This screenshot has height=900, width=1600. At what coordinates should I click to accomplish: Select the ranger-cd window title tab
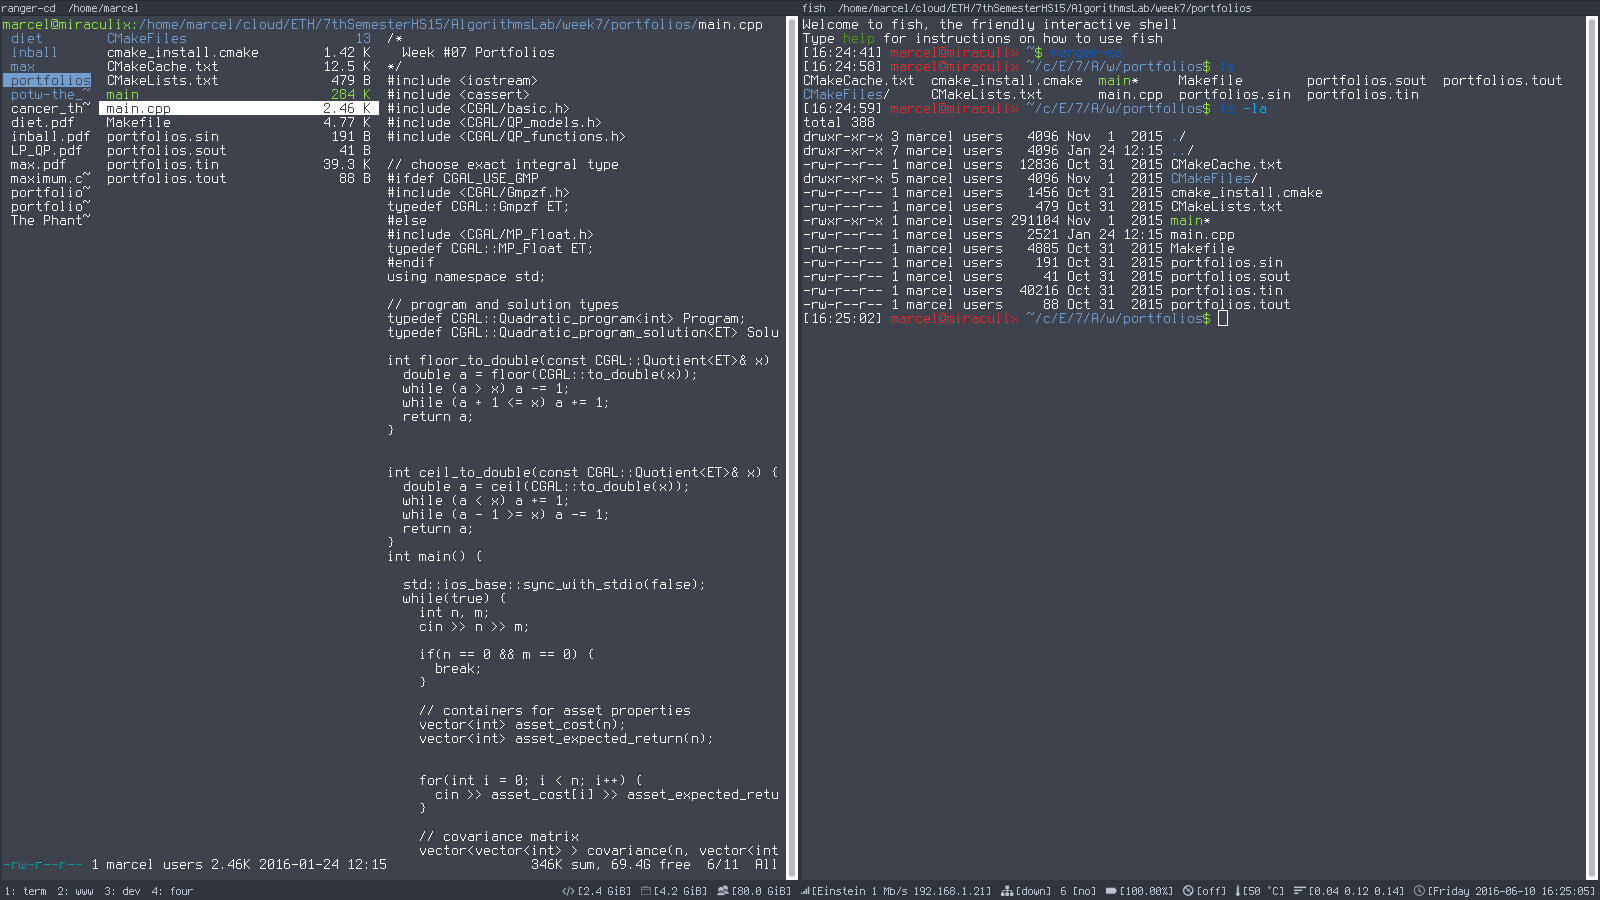(x=70, y=8)
